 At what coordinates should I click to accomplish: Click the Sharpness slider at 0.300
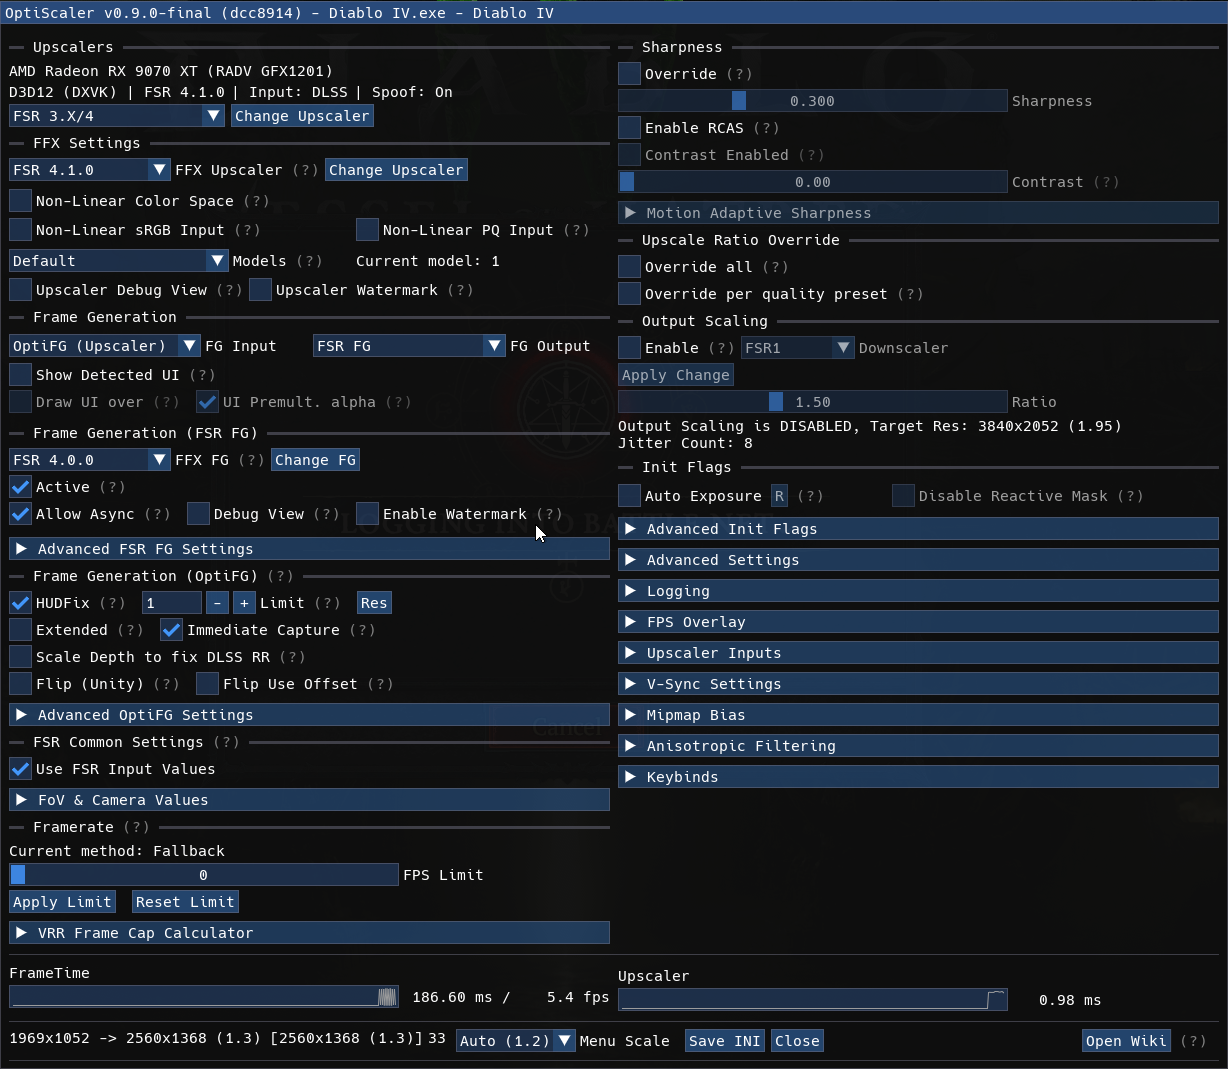pos(813,101)
